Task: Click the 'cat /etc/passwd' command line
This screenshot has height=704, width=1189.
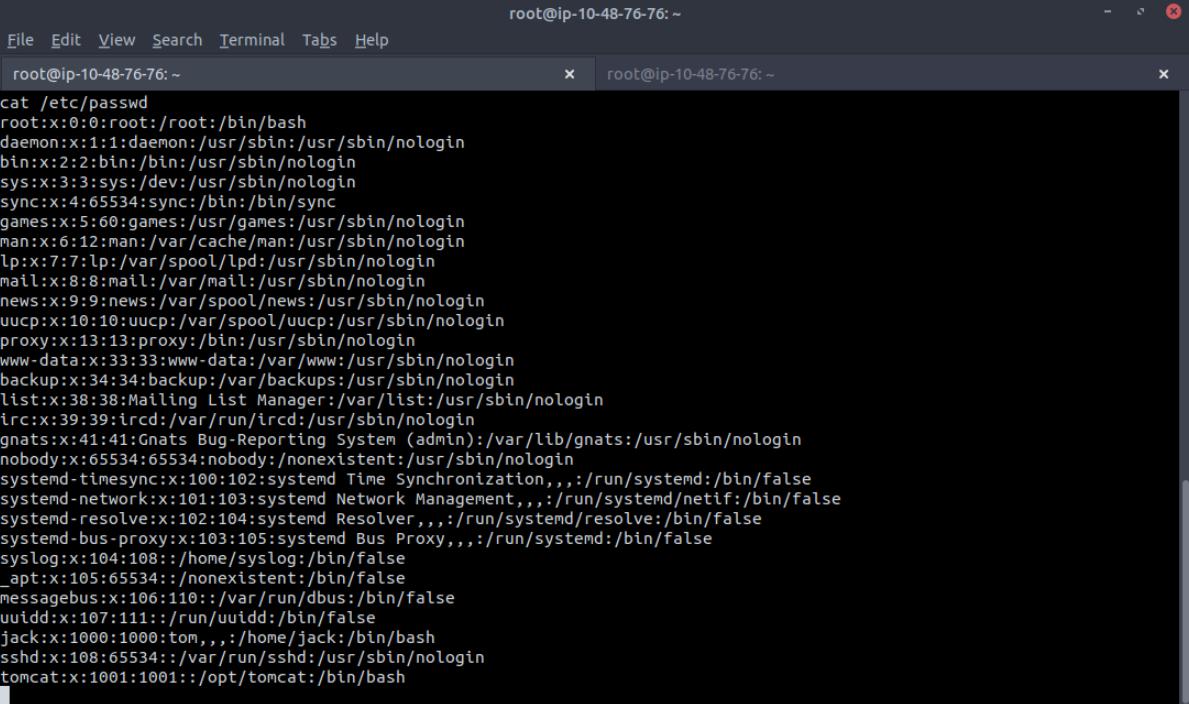Action: (x=75, y=103)
